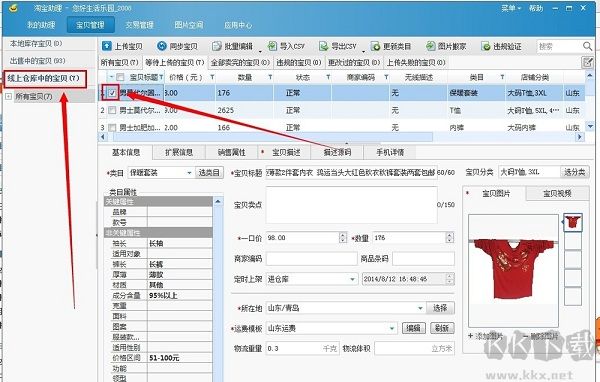Open 帮助 in the title bar
600x382 pixels.
(x=536, y=8)
